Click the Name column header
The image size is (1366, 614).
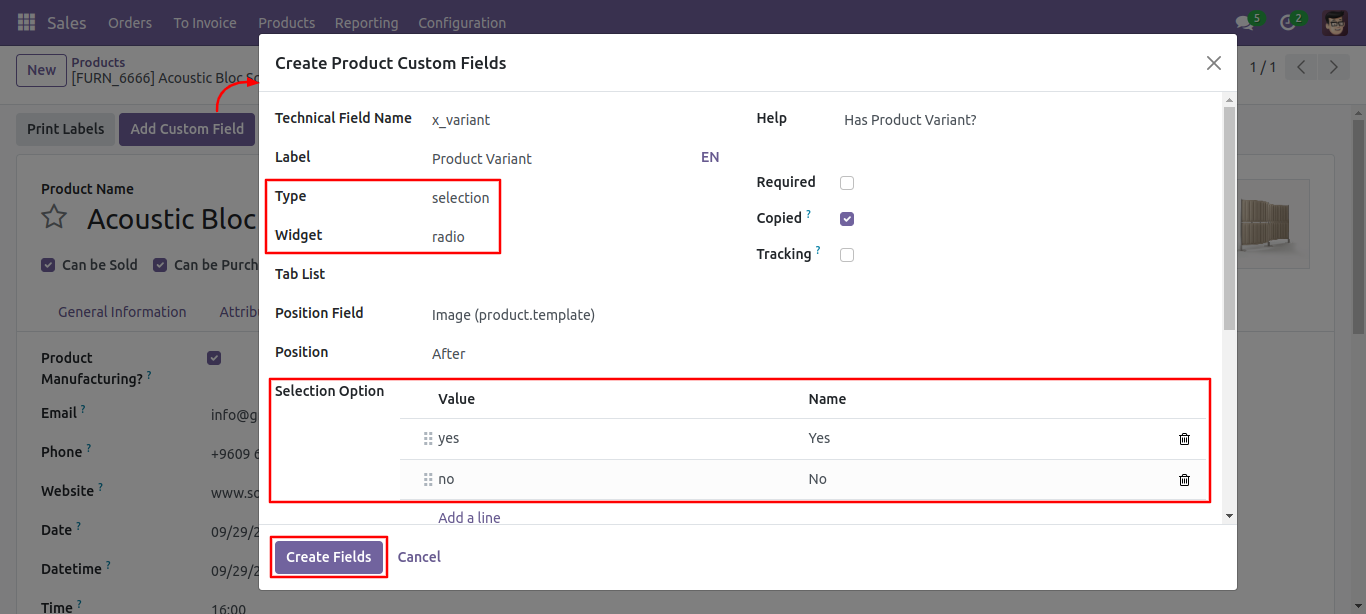[x=827, y=399]
